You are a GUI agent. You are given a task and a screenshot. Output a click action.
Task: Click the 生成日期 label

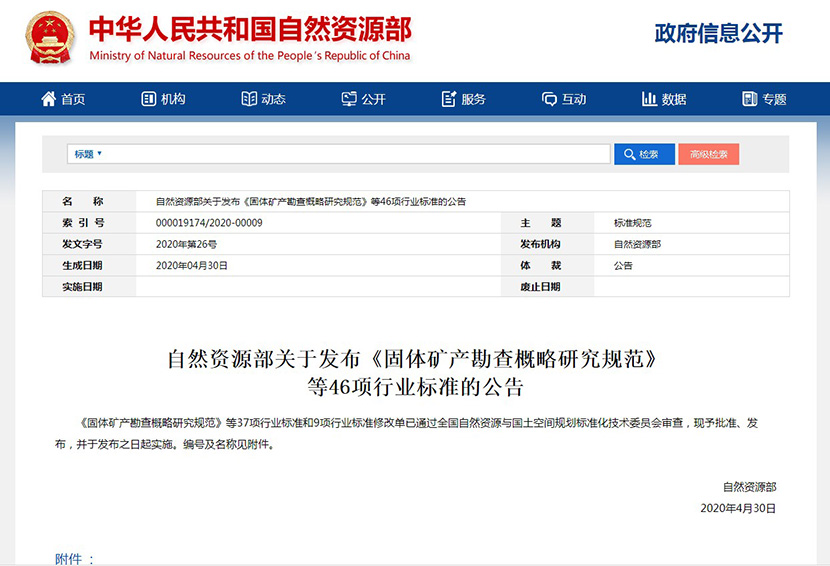tap(82, 265)
